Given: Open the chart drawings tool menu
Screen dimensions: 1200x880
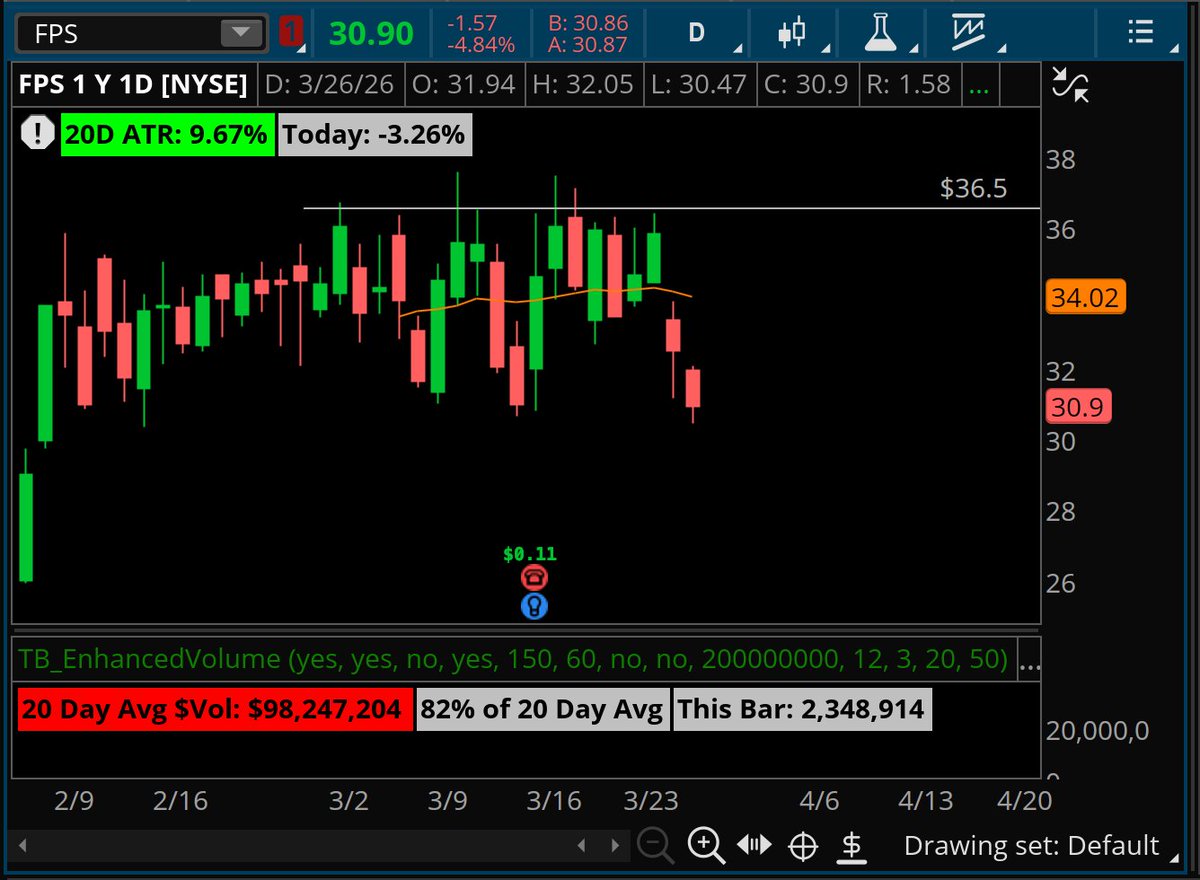Looking at the screenshot, I should coord(969,33).
